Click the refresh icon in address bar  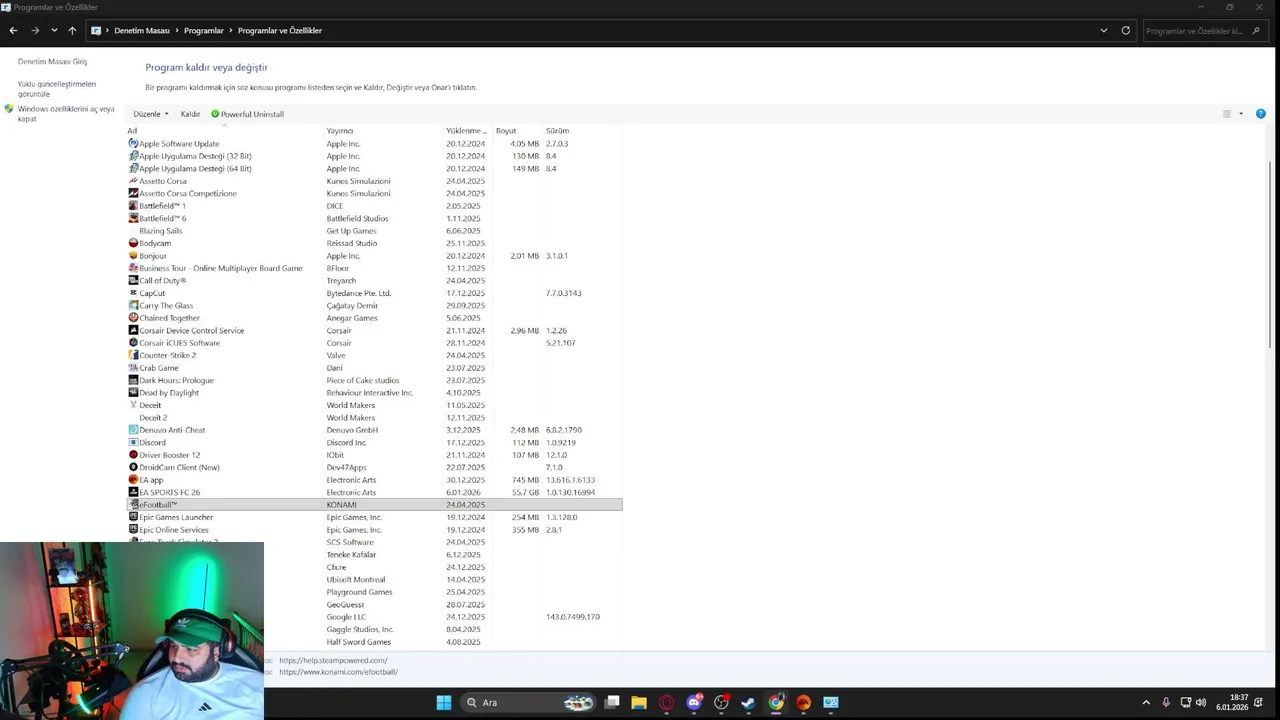(1125, 30)
